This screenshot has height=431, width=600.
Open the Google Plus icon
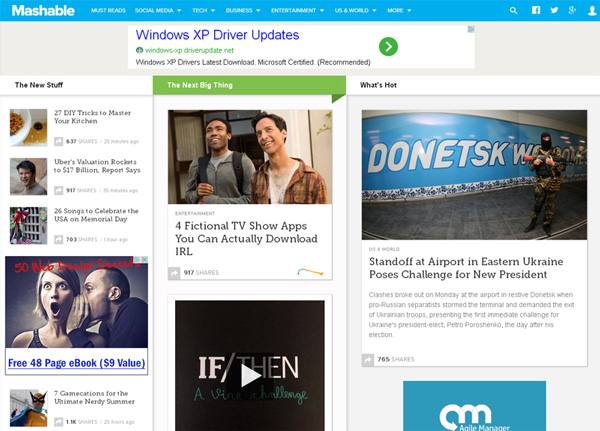pyautogui.click(x=572, y=10)
